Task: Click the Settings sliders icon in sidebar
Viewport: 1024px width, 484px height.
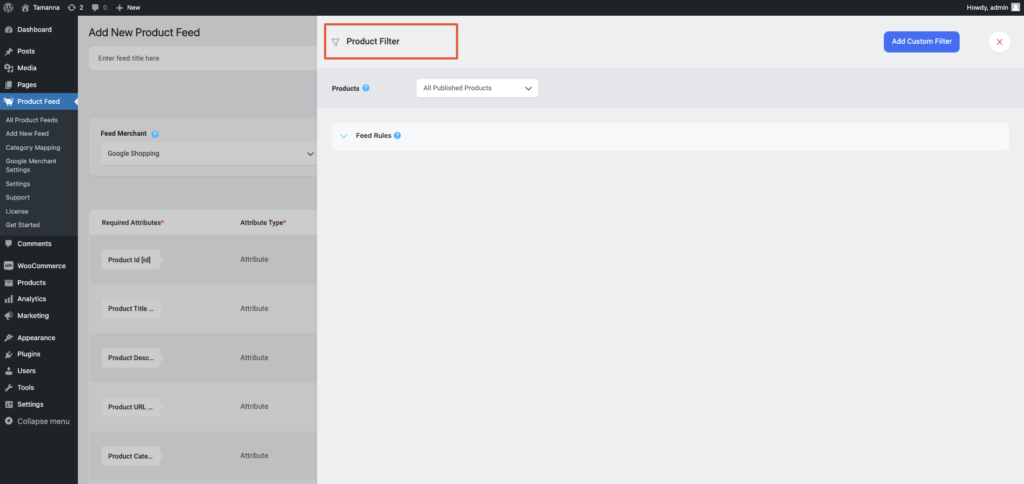Action: point(8,404)
